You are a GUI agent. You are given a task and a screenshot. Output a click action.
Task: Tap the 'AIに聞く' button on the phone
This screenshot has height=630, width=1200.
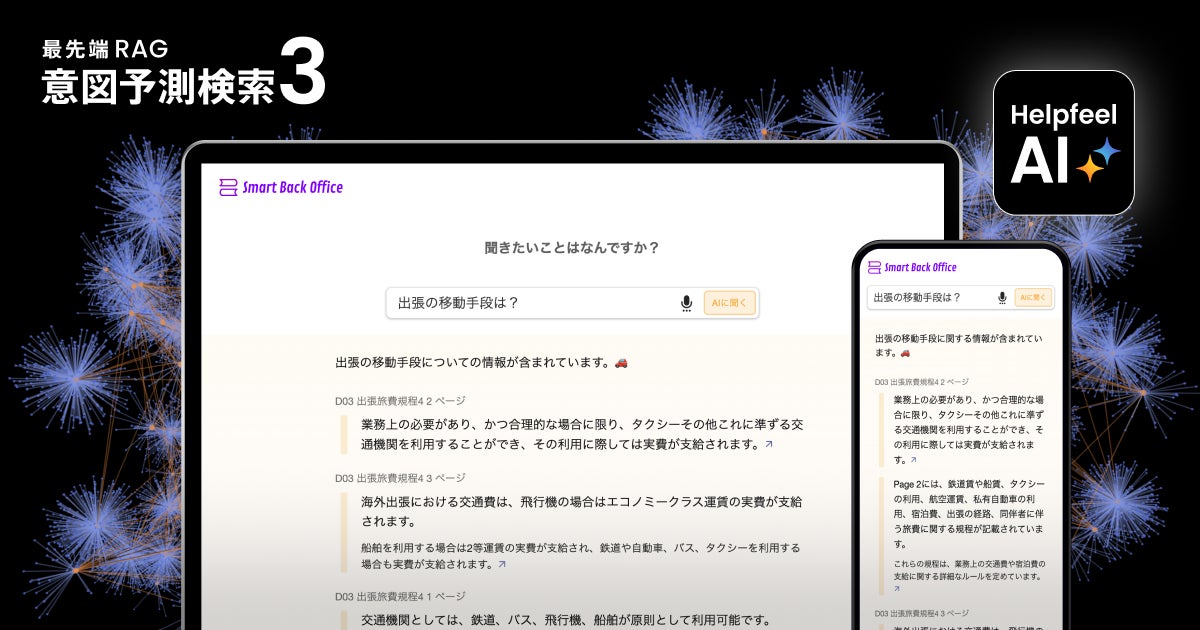point(1033,297)
